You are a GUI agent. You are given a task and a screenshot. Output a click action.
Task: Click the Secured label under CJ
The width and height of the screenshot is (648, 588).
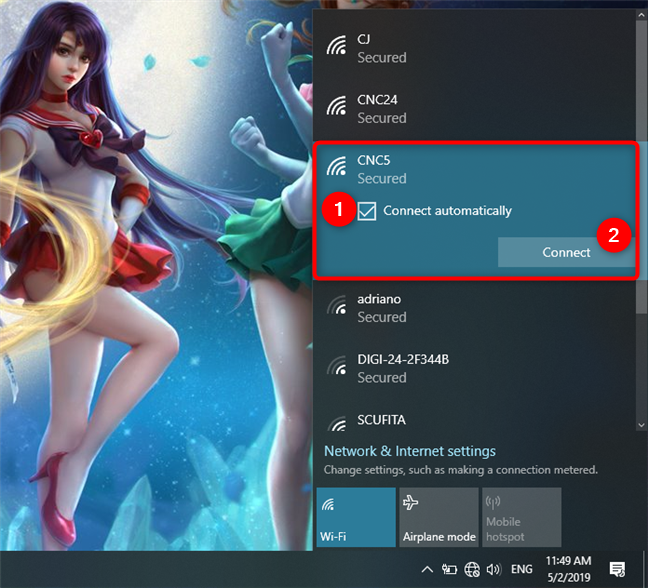[382, 58]
